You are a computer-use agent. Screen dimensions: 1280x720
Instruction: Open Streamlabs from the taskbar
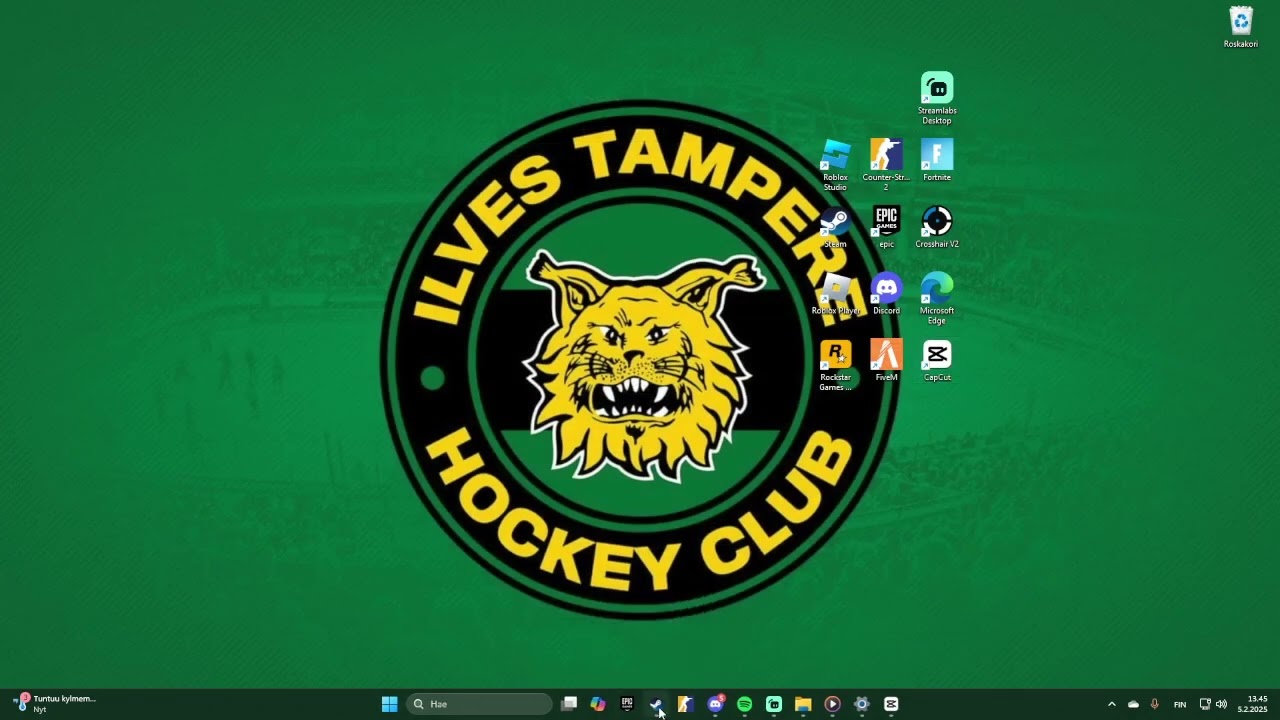coord(774,704)
